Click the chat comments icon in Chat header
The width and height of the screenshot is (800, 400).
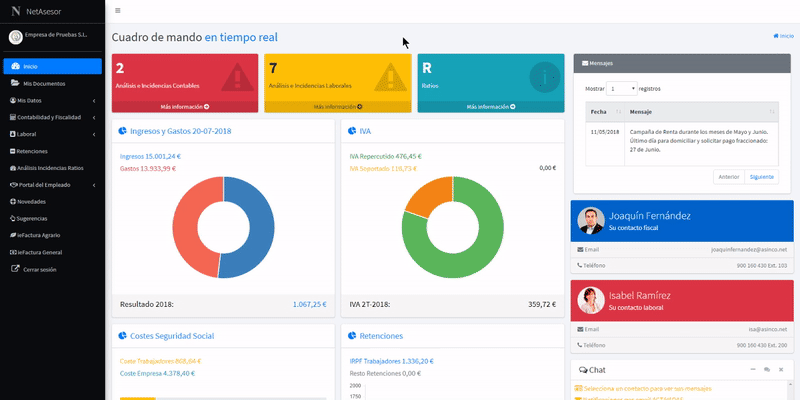766,370
